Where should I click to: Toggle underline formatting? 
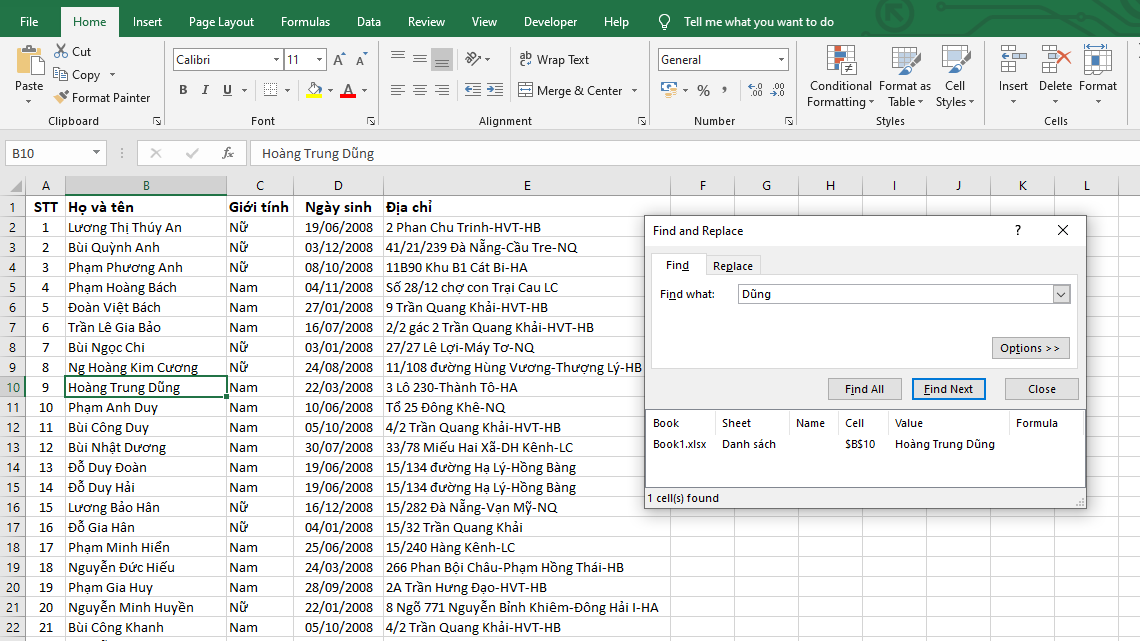227,89
